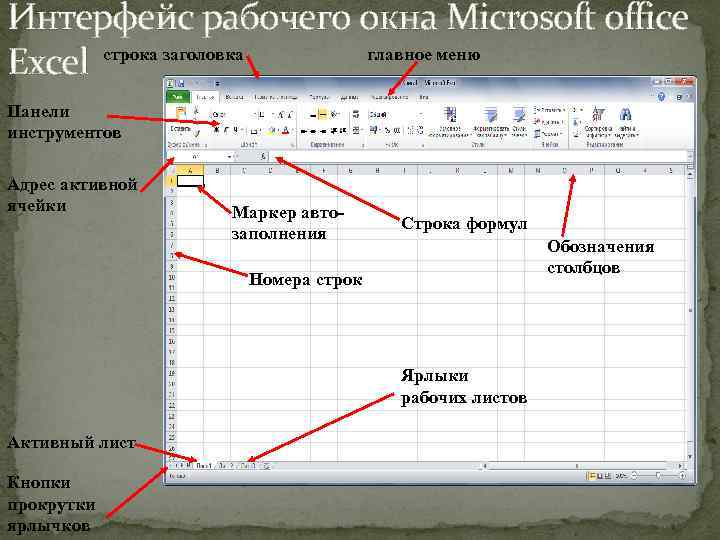Click the Center text alignment icon
The height and width of the screenshot is (540, 720).
(x=313, y=131)
